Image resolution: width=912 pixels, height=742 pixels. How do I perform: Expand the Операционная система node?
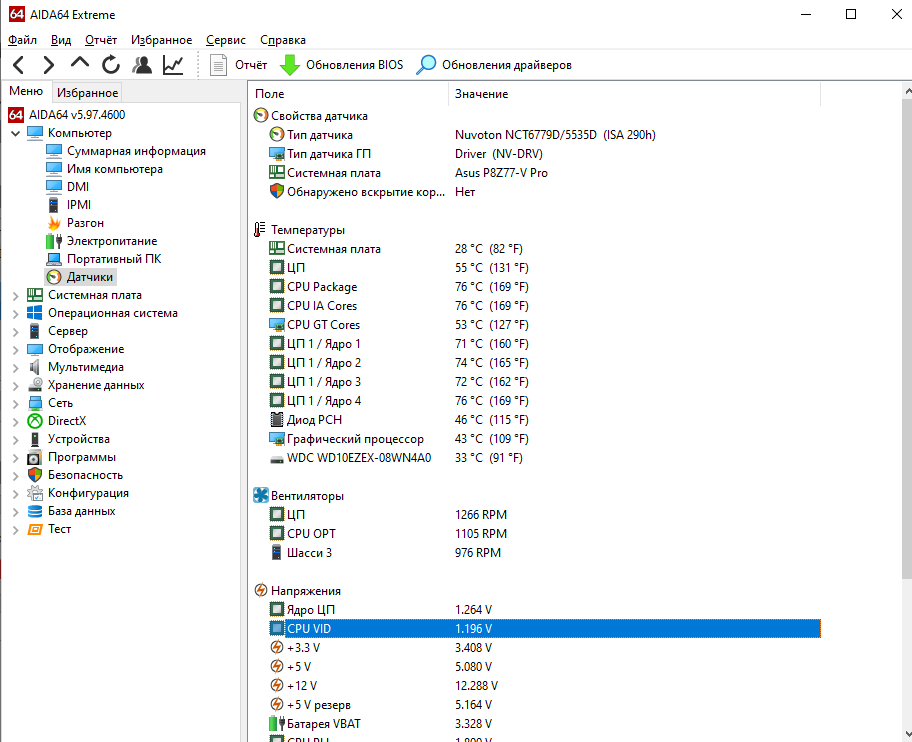point(16,313)
